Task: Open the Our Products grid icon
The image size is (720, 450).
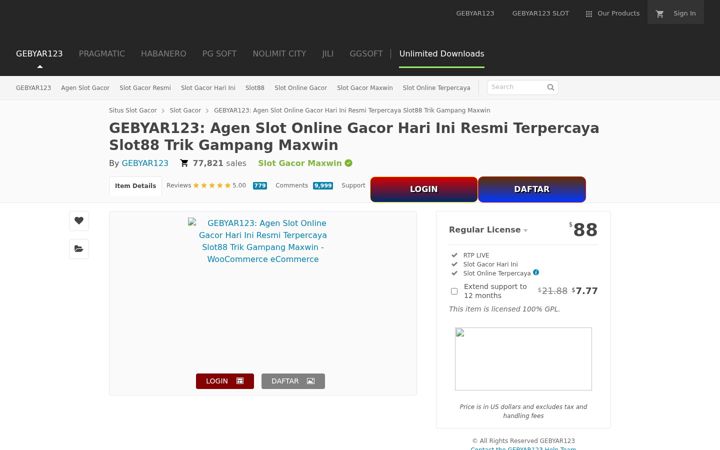Action: (x=589, y=14)
